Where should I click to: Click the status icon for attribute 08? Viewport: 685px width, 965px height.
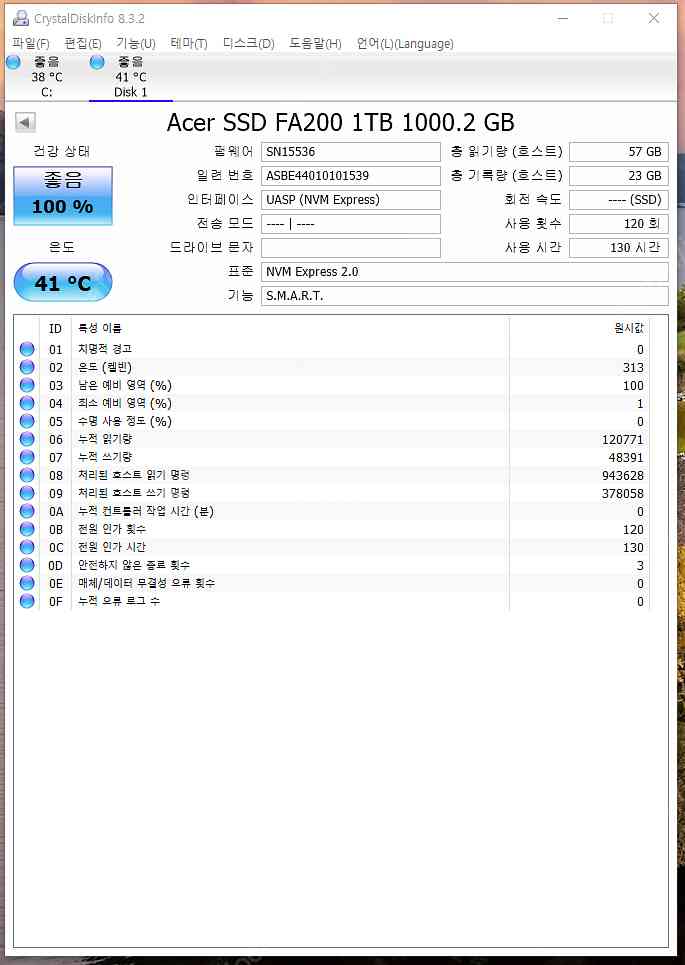click(27, 475)
